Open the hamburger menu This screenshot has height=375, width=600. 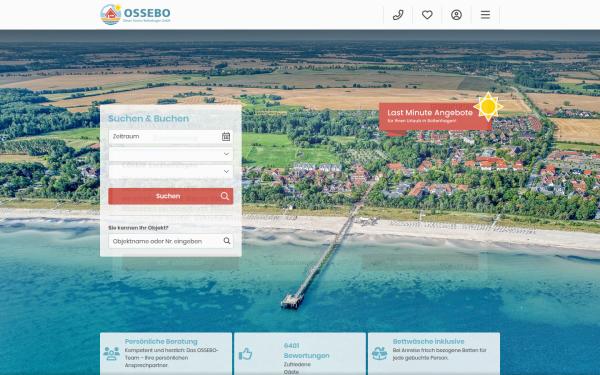click(x=485, y=15)
